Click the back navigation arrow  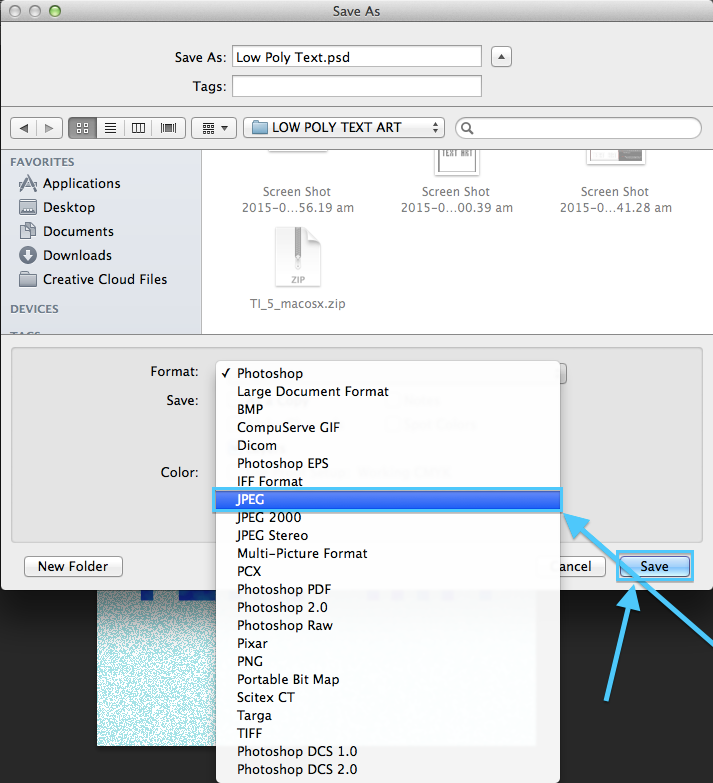[x=23, y=128]
